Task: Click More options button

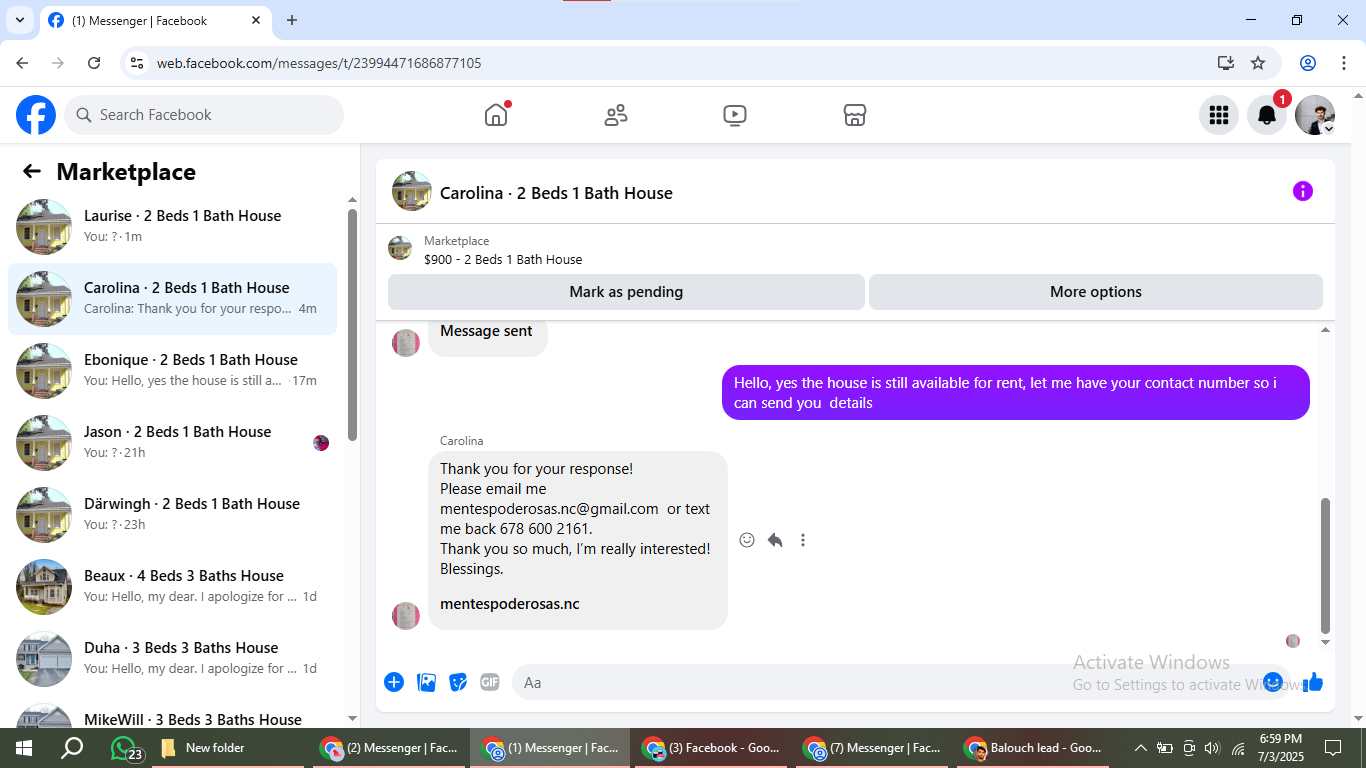Action: pos(1096,292)
